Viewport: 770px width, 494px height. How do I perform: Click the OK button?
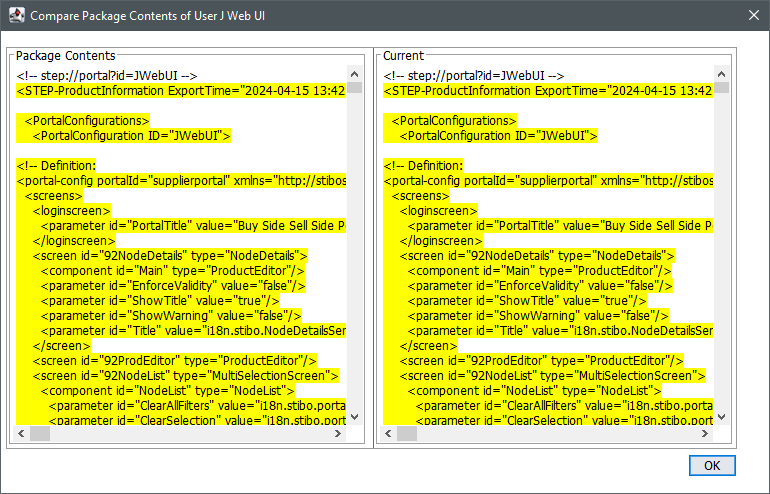[x=712, y=465]
